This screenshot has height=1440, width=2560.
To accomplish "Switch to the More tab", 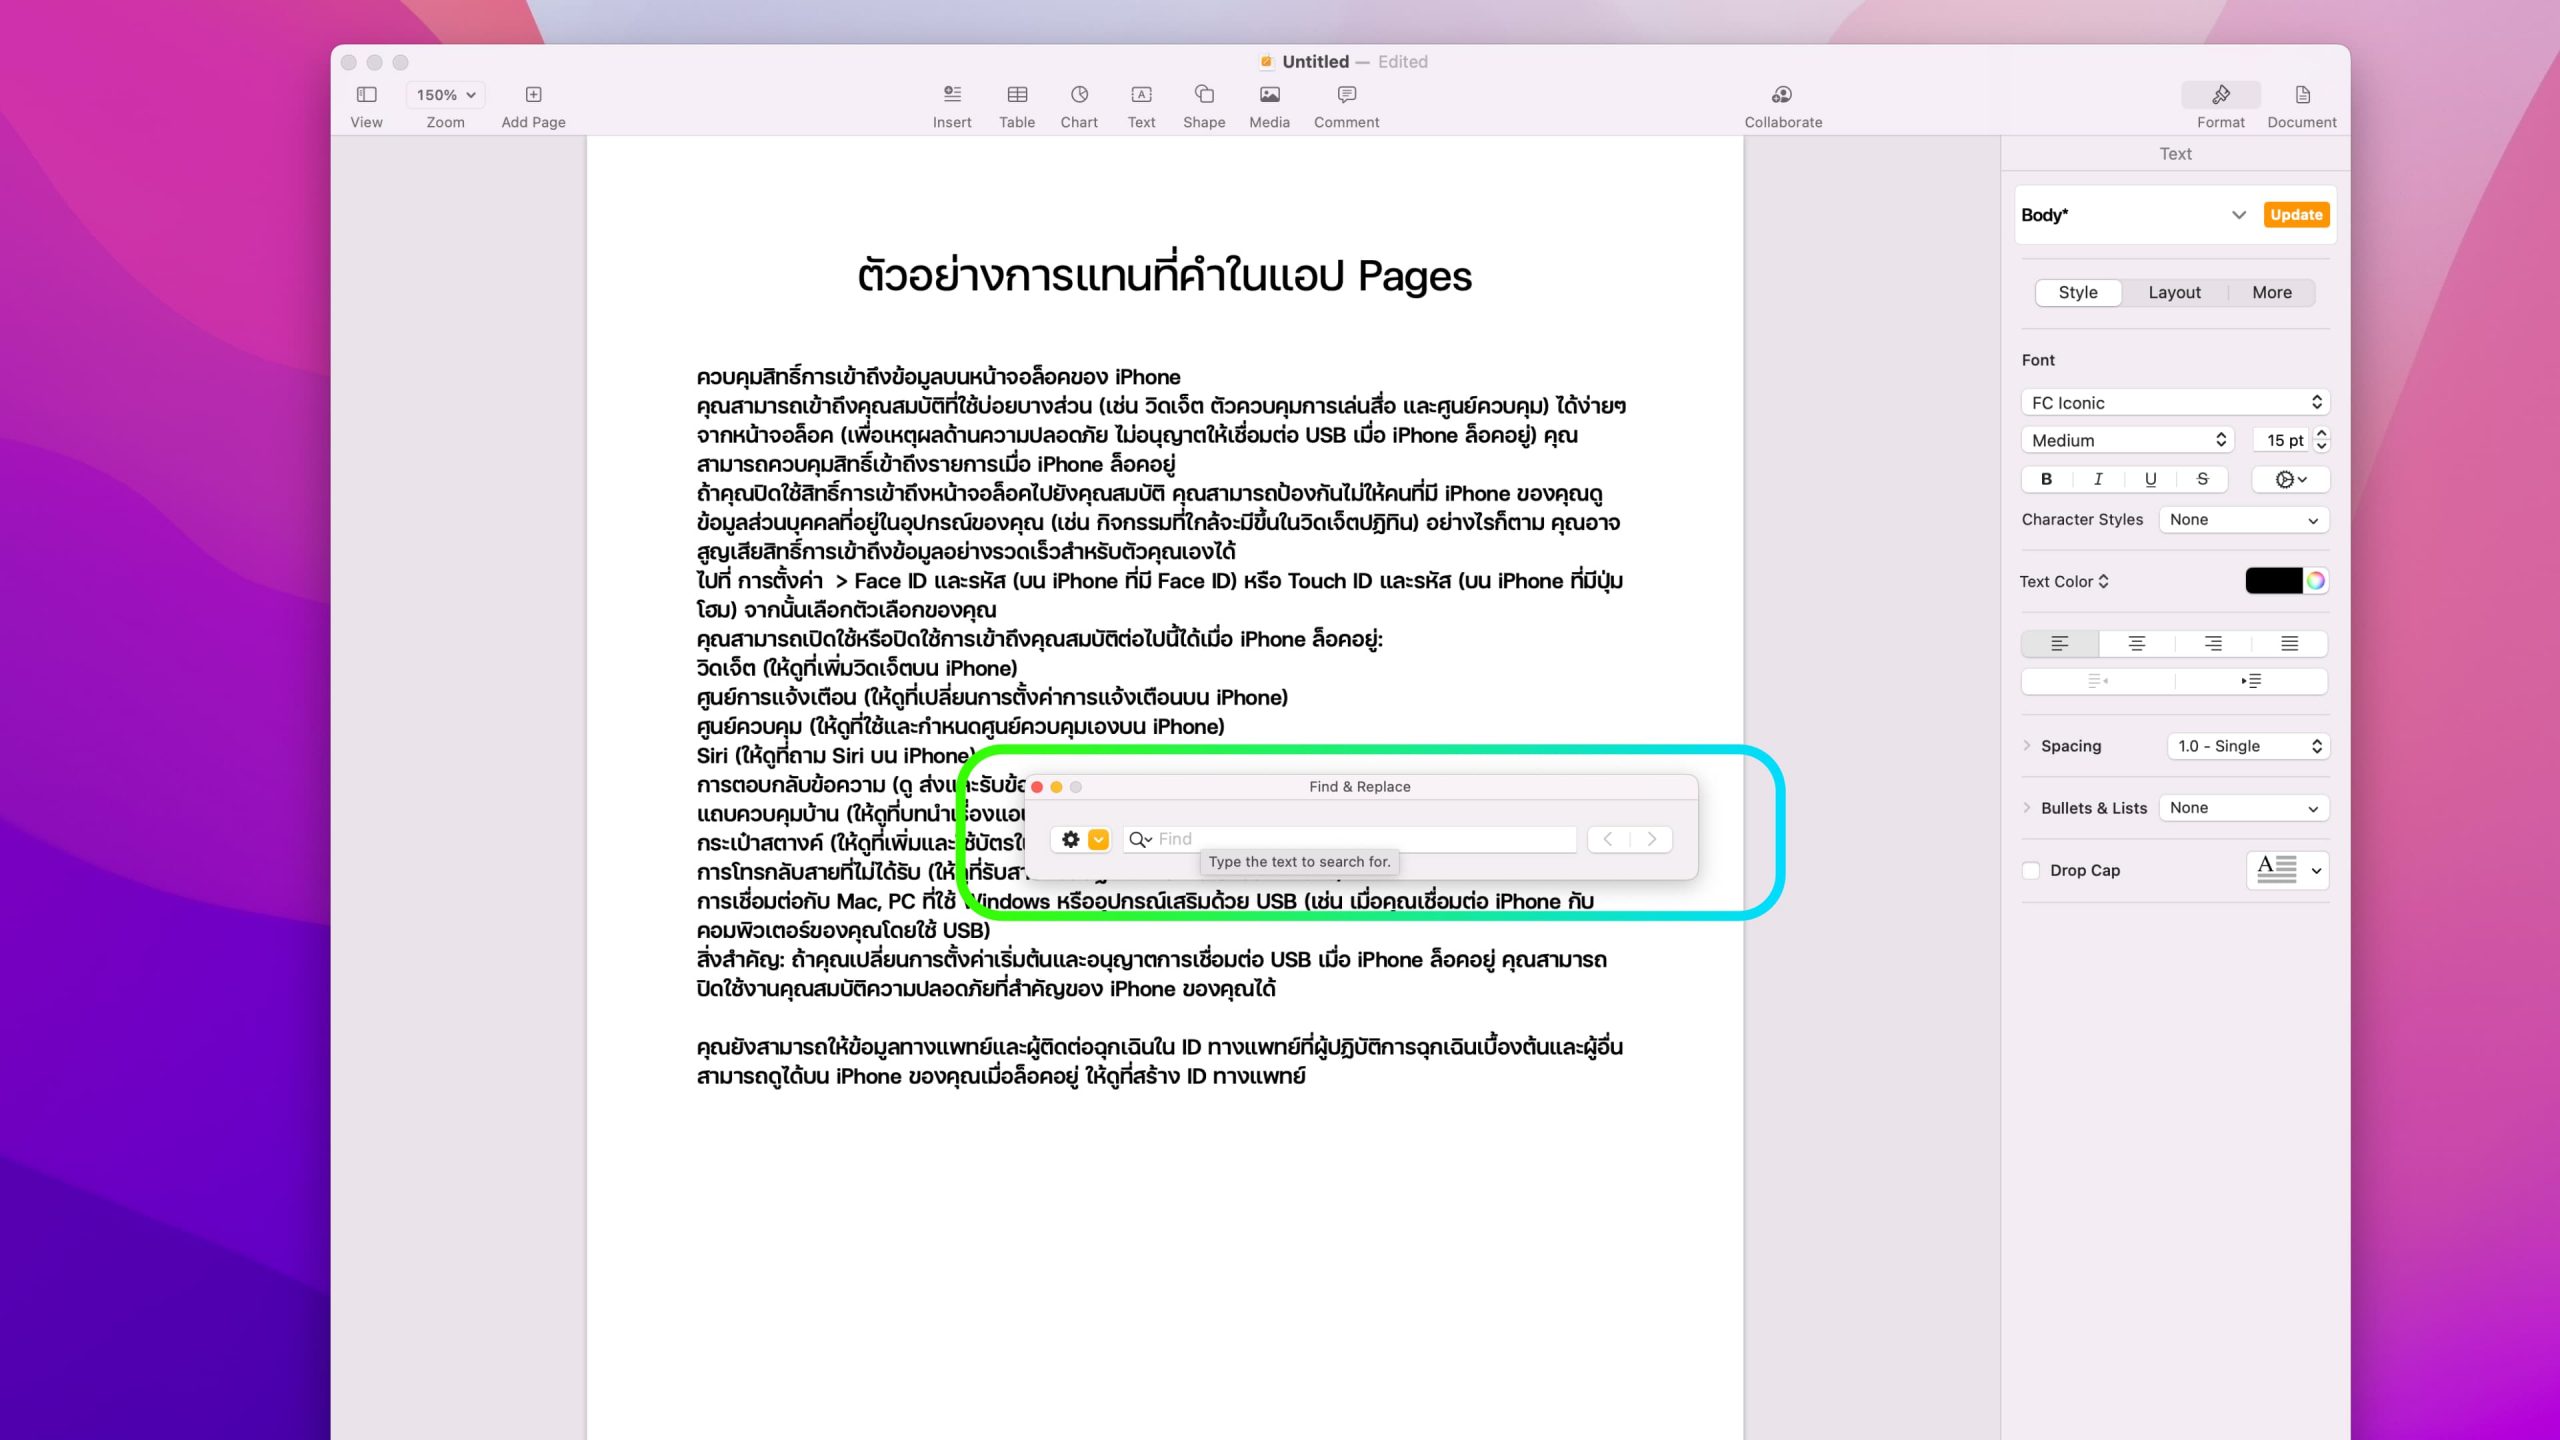I will tap(2271, 292).
